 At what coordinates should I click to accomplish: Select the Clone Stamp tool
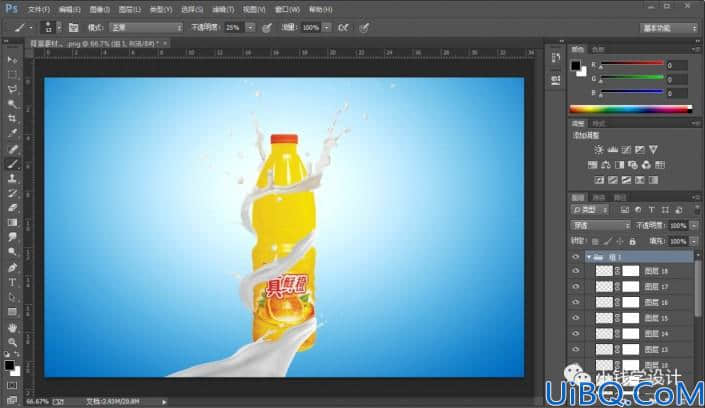(12, 179)
